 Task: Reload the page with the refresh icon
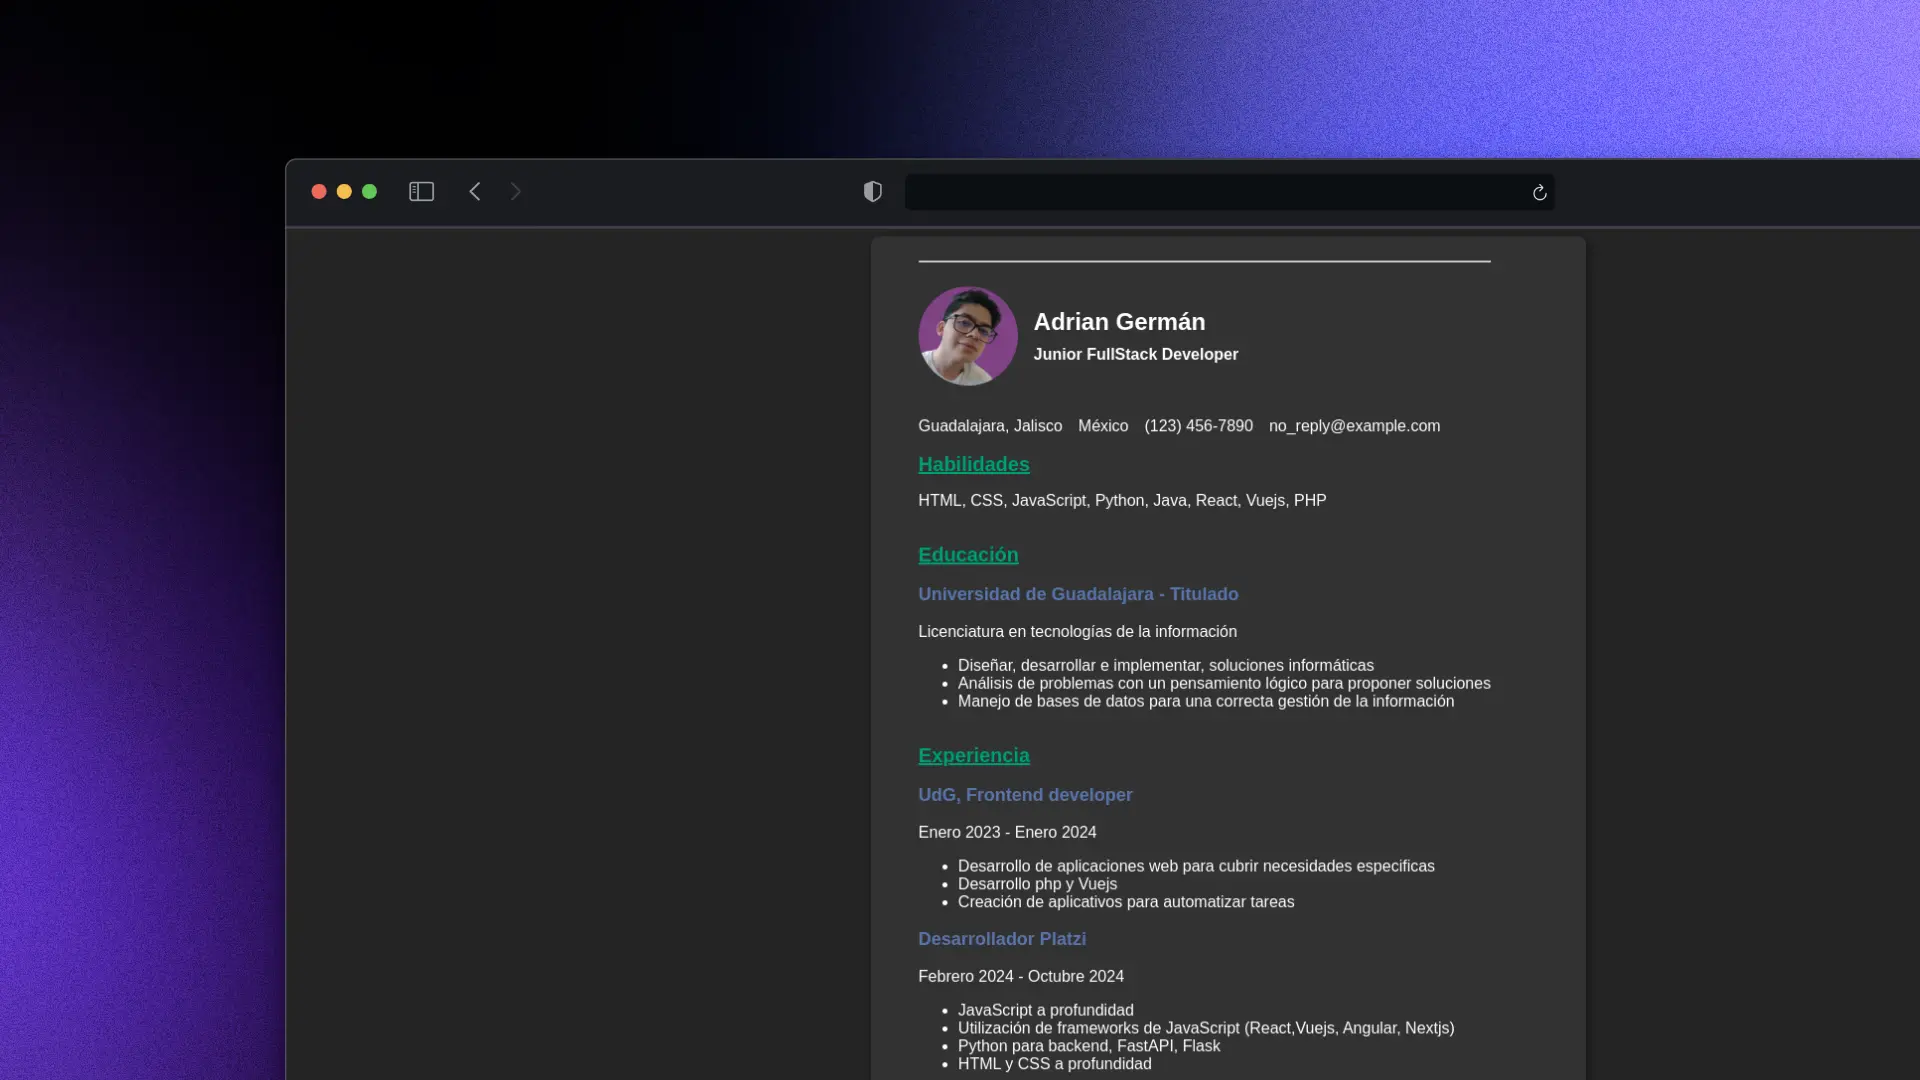(1539, 192)
